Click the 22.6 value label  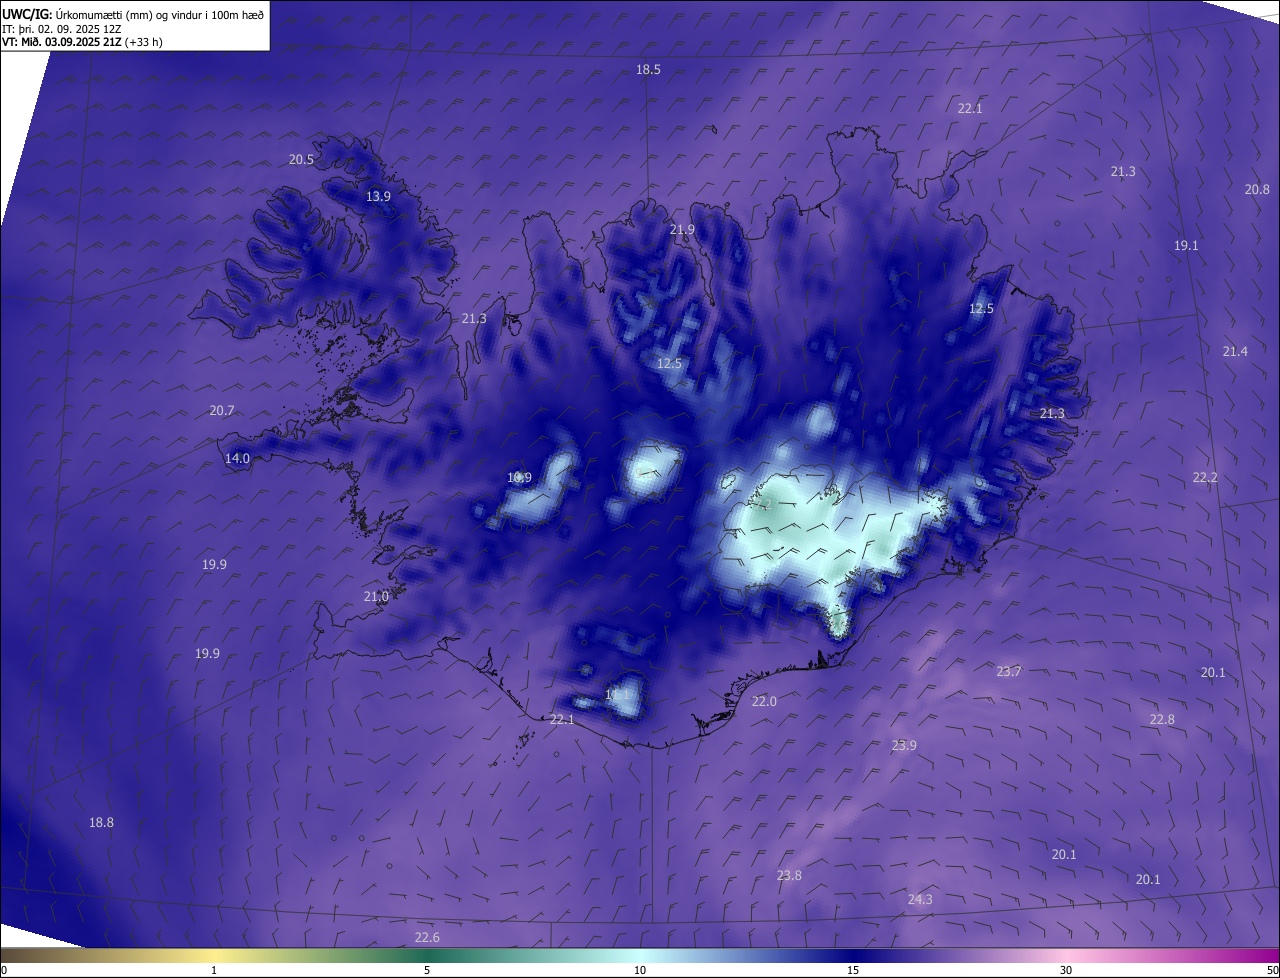427,937
